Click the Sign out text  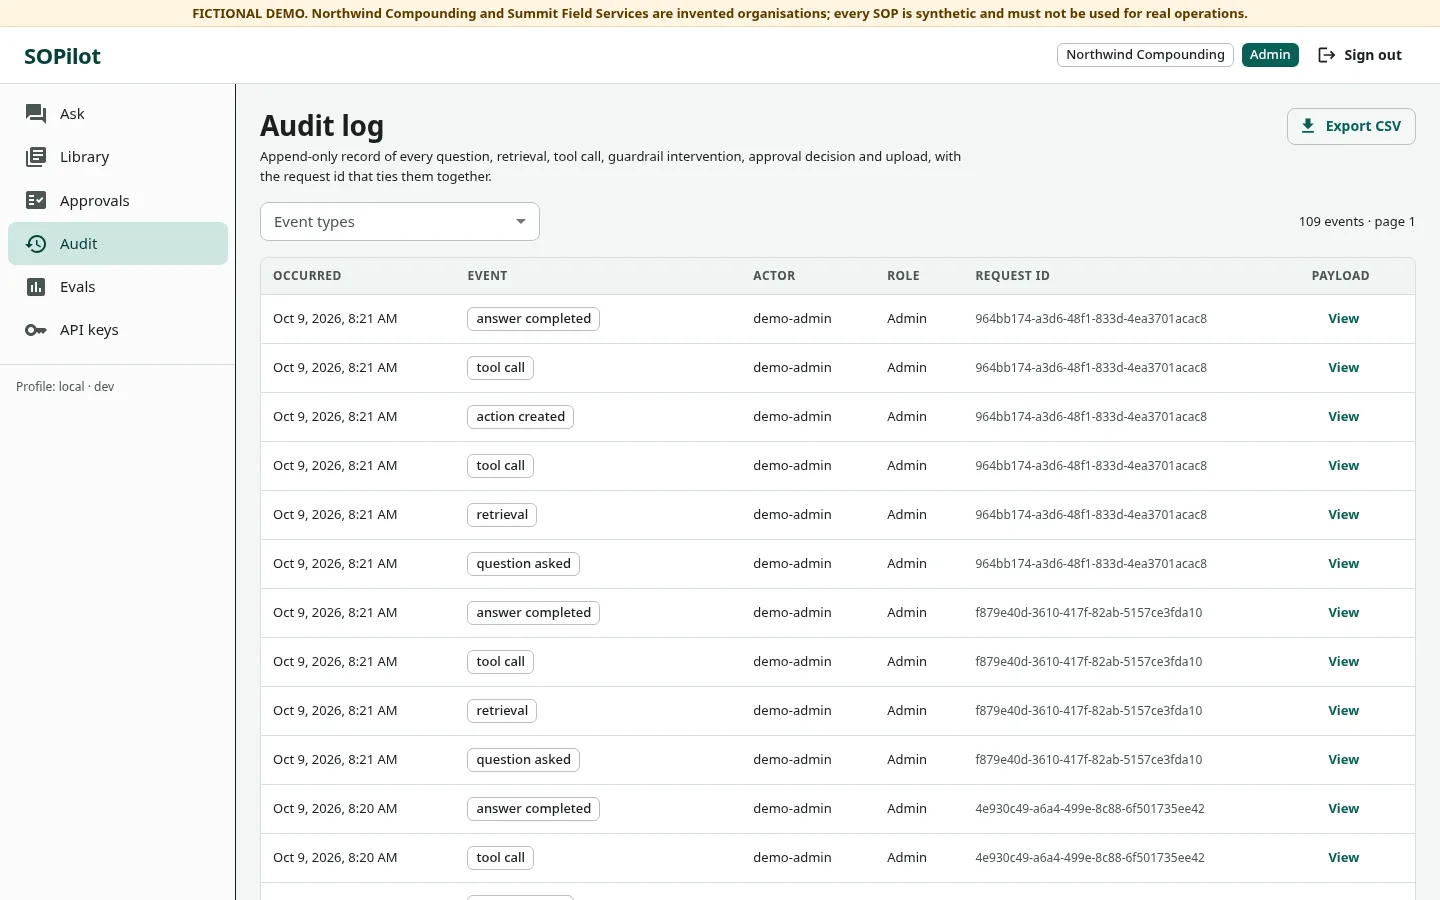pyautogui.click(x=1373, y=55)
